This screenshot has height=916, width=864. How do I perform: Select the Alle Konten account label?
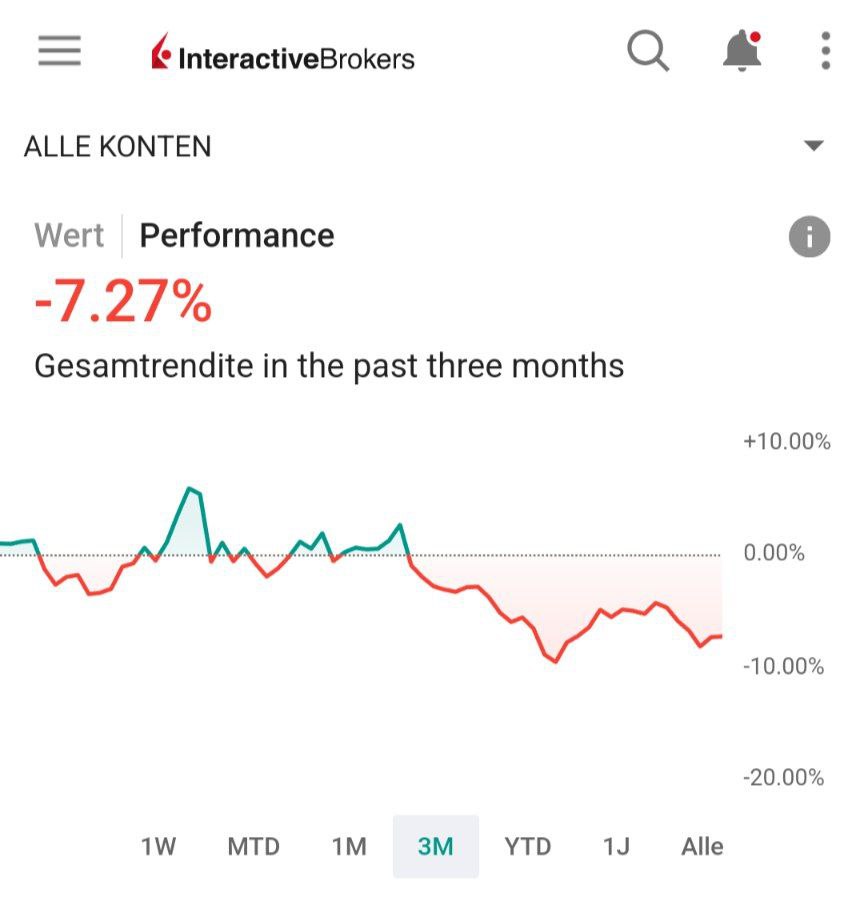pos(118,147)
